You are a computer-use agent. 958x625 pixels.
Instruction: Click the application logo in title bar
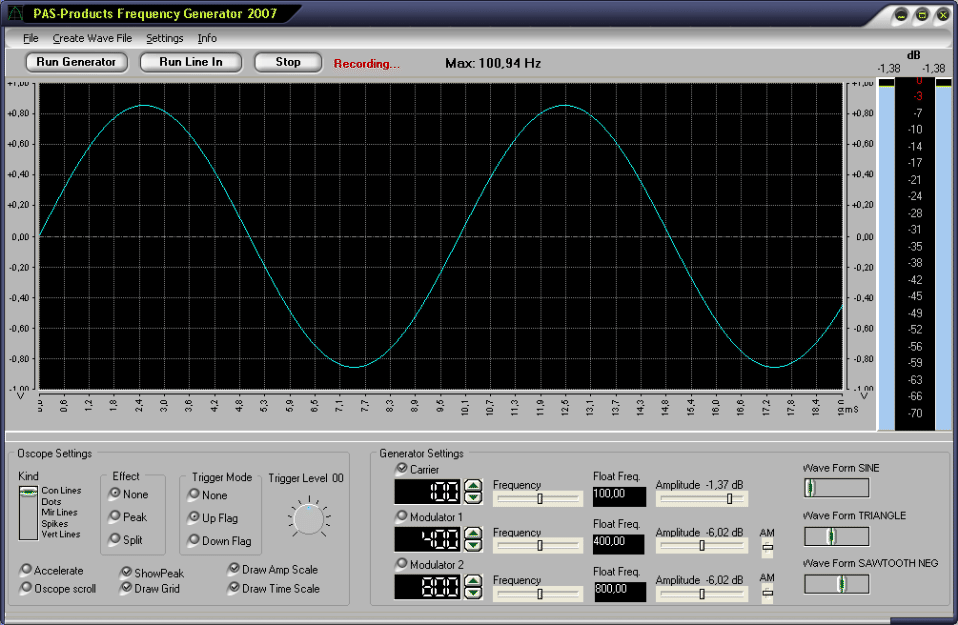pos(16,14)
